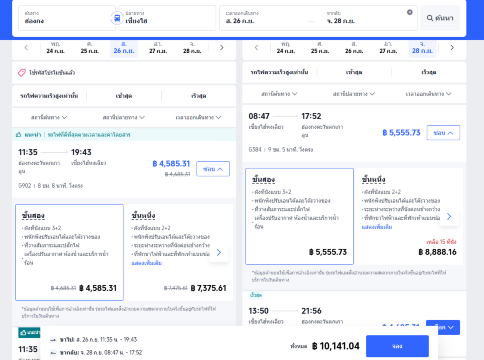This screenshot has height=360, width=484.
Task: Show later outbound dates with right arrow
Action: pos(222,48)
